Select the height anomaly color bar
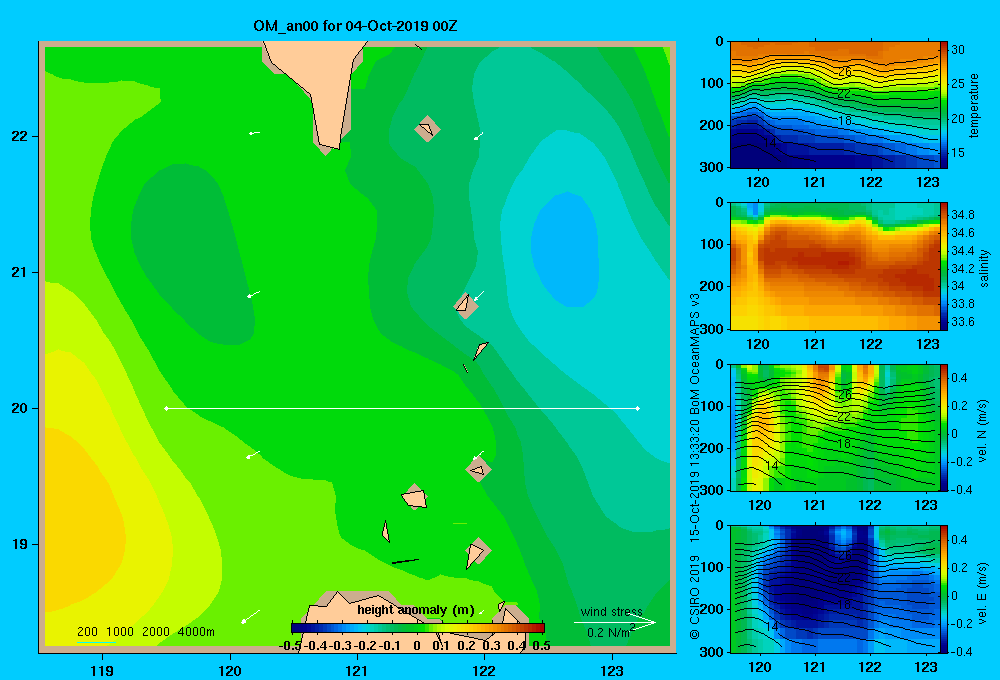Screen dimensions: 1000x680 [417, 628]
